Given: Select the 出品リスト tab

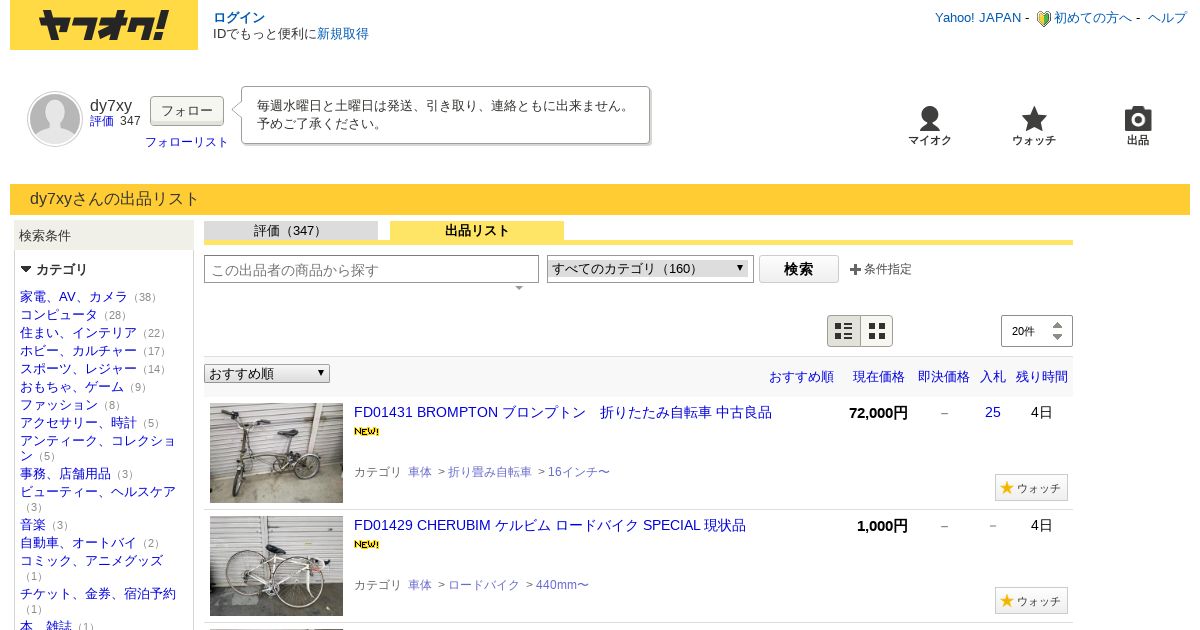Looking at the screenshot, I should tap(477, 231).
